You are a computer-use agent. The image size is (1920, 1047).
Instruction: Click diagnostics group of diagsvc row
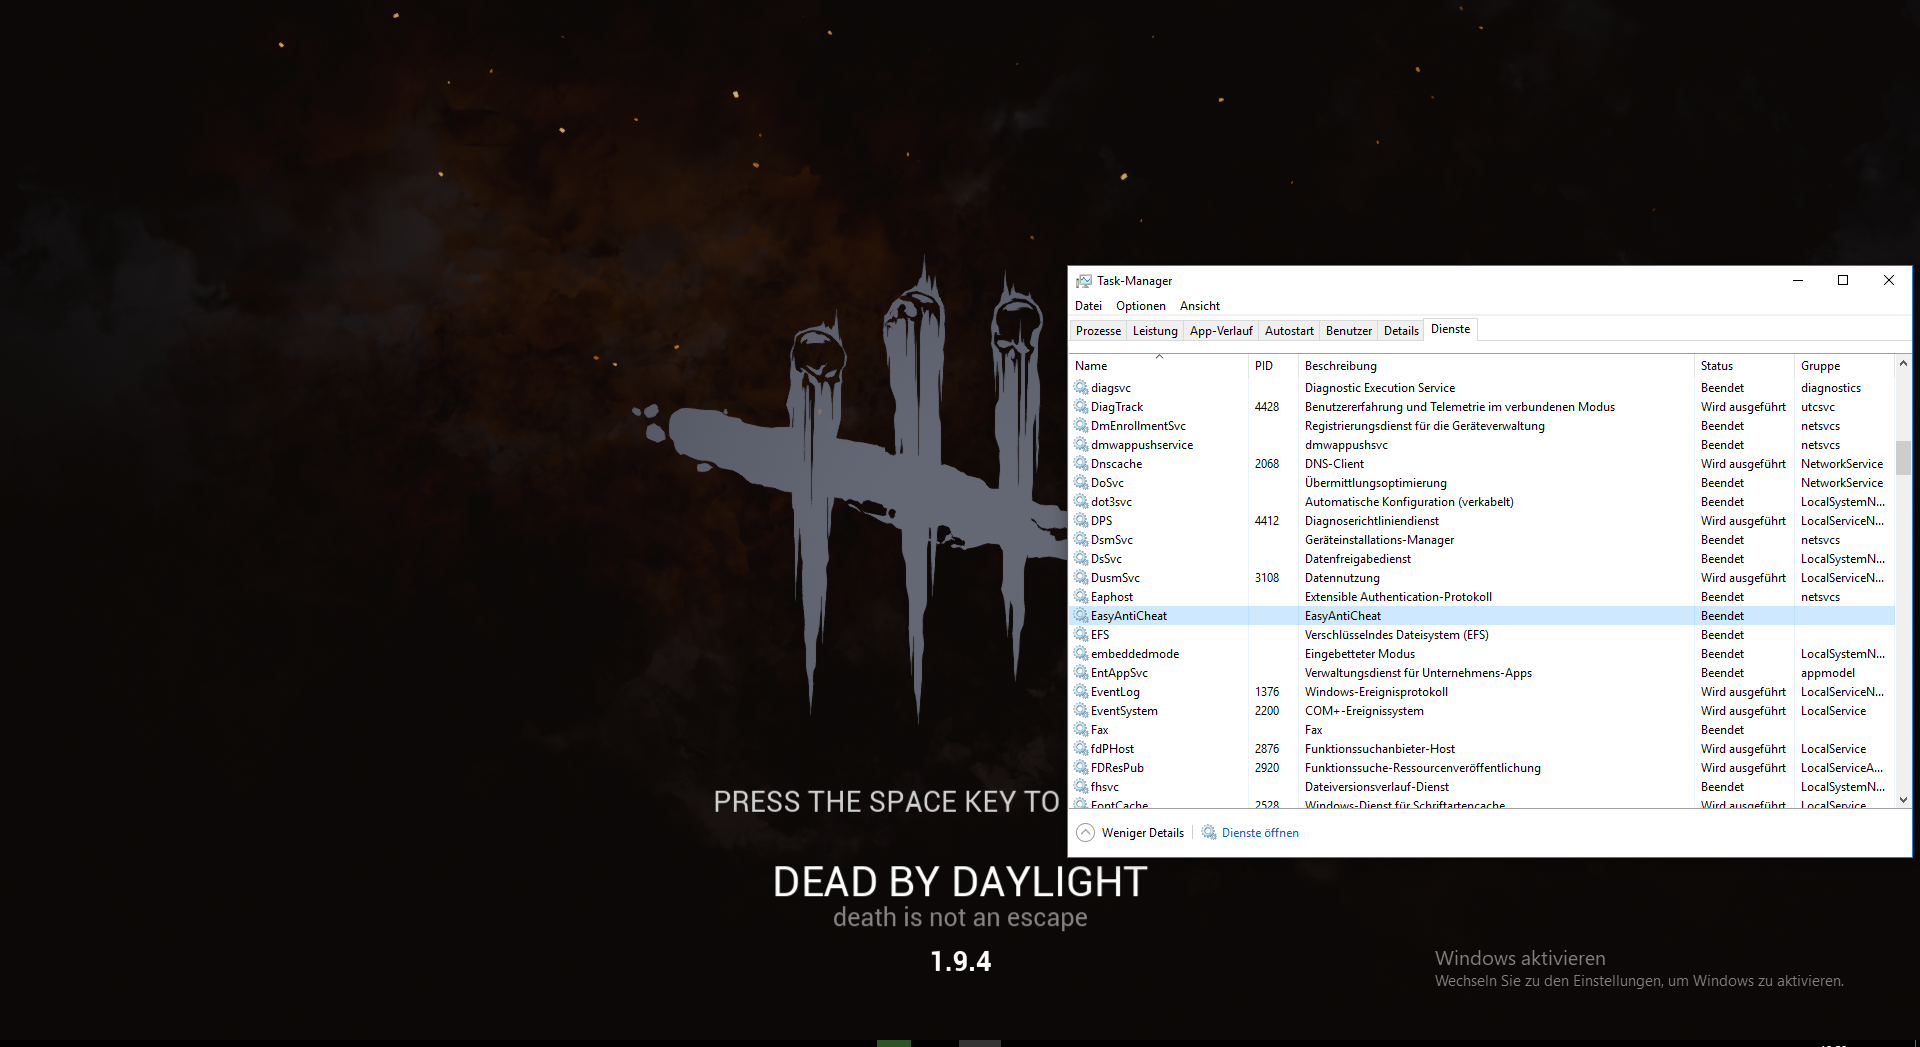click(x=1831, y=388)
